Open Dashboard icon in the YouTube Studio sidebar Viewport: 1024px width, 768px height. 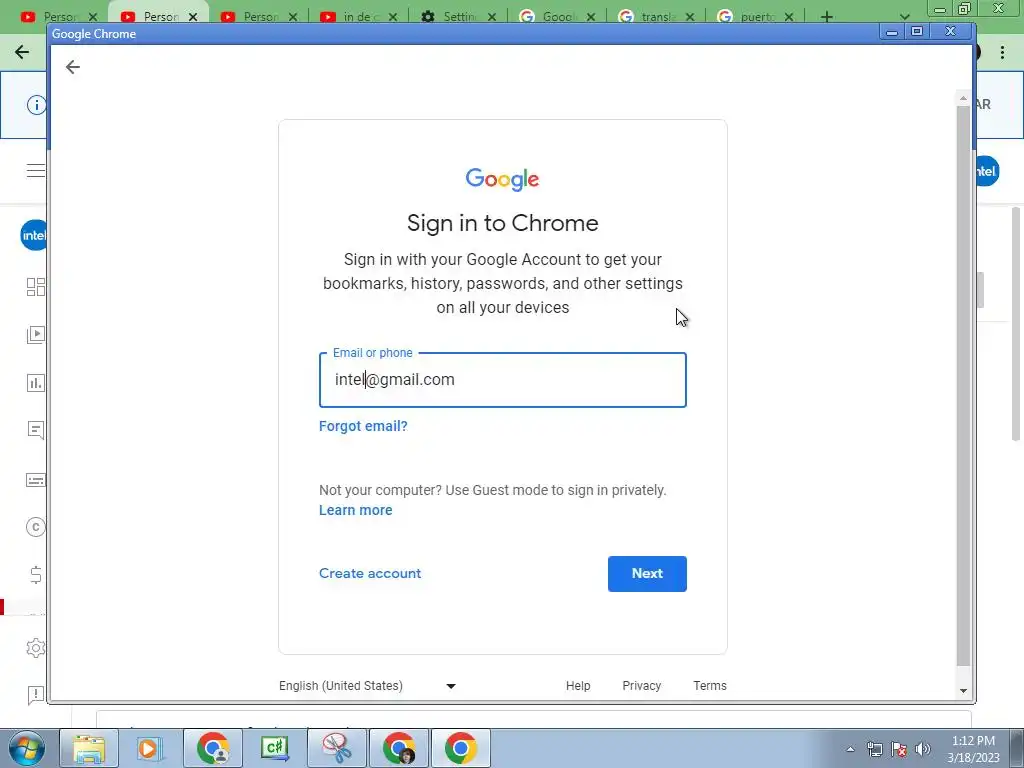pos(36,287)
